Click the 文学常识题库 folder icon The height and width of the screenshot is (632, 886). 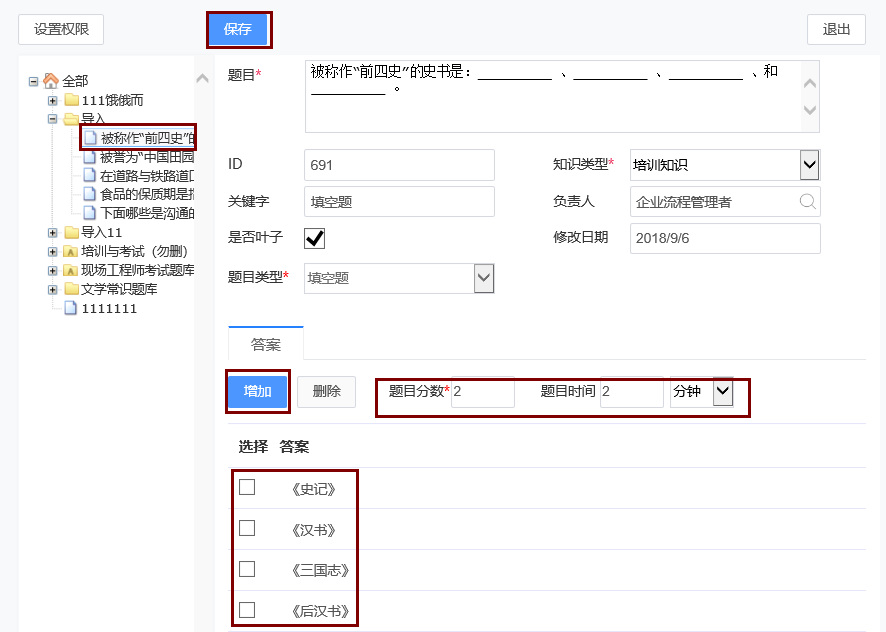pos(71,290)
